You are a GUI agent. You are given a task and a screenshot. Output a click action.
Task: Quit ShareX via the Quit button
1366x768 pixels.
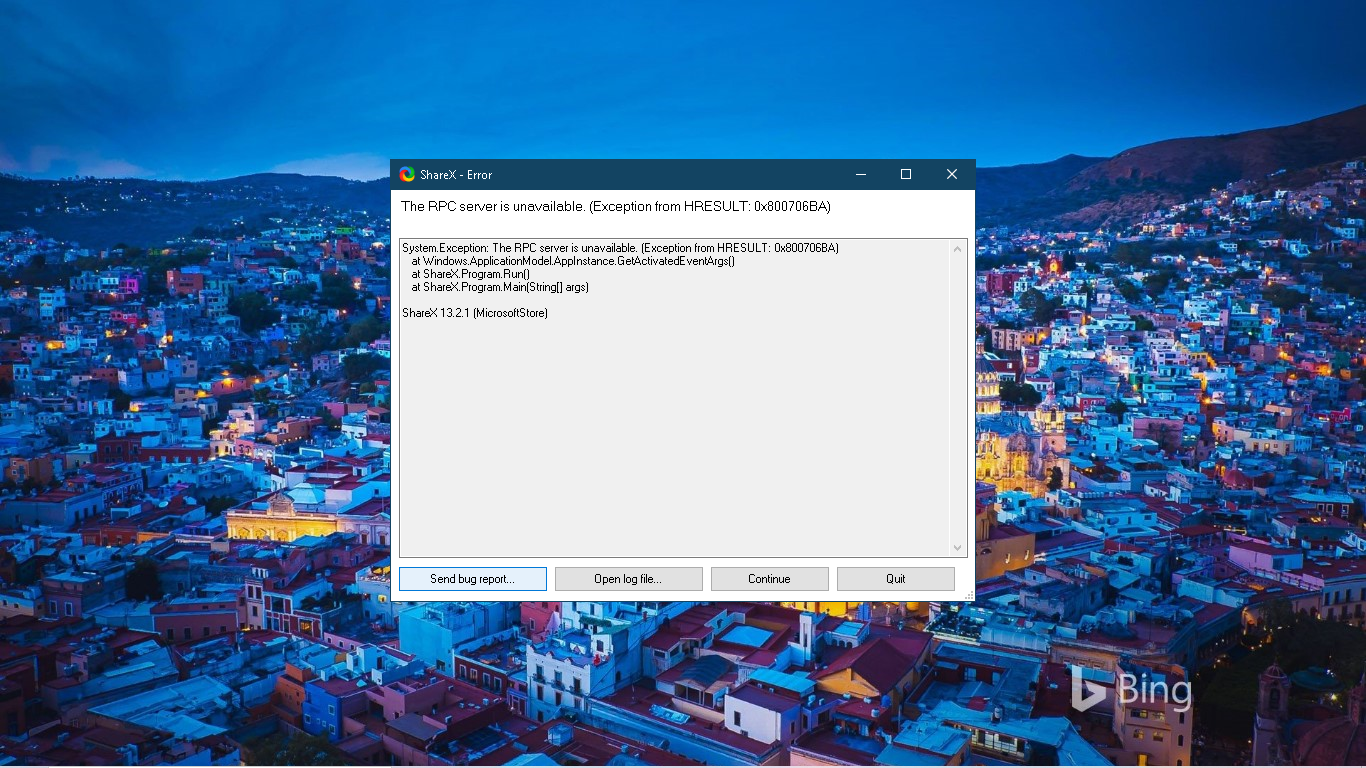point(895,578)
